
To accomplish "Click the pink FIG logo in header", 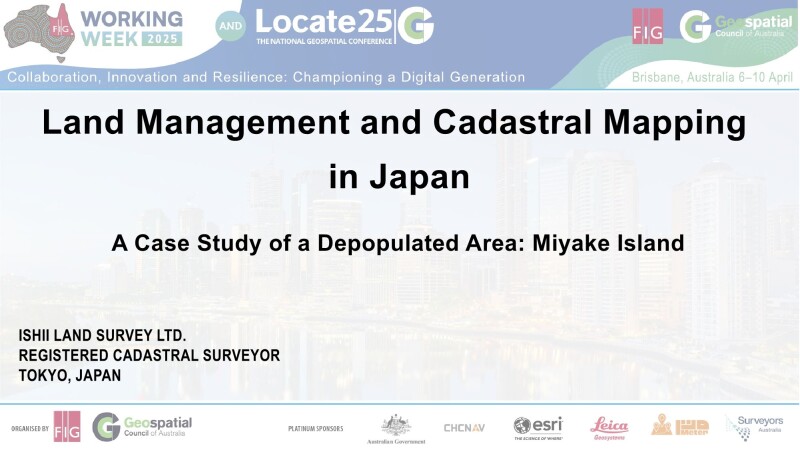I will pyautogui.click(x=648, y=27).
